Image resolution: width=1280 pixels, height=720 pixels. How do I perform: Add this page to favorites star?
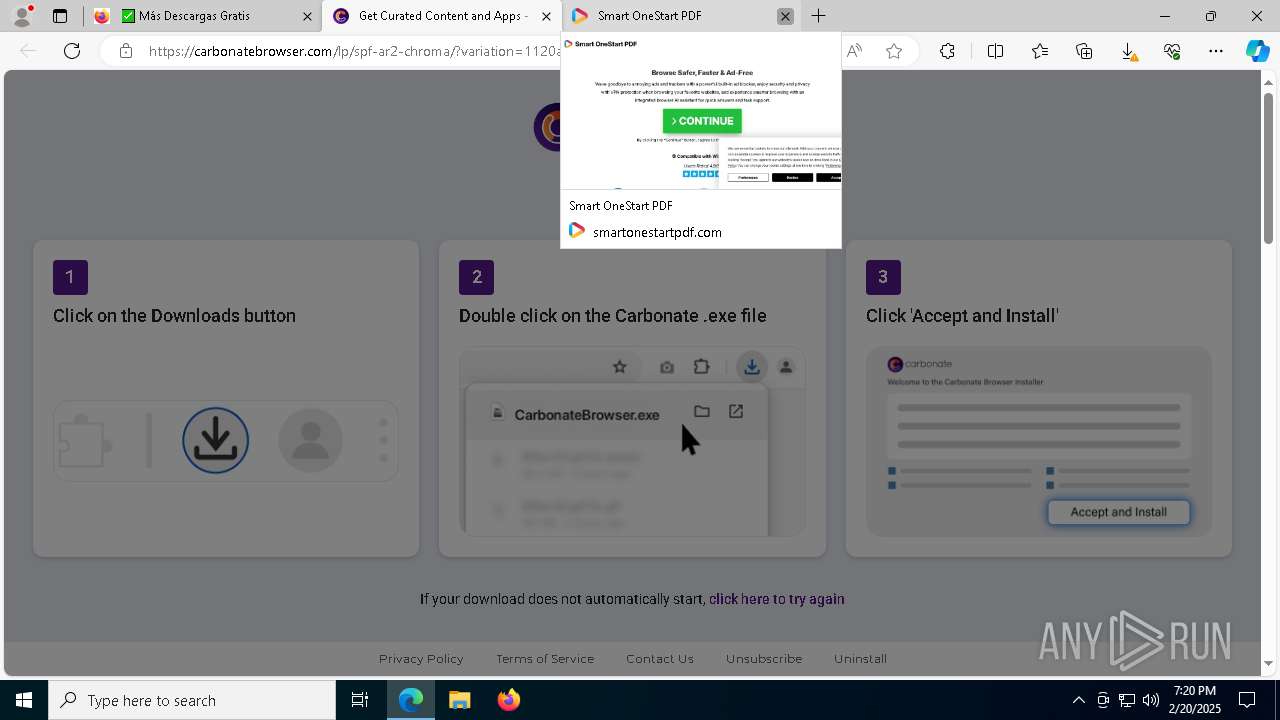tap(894, 51)
